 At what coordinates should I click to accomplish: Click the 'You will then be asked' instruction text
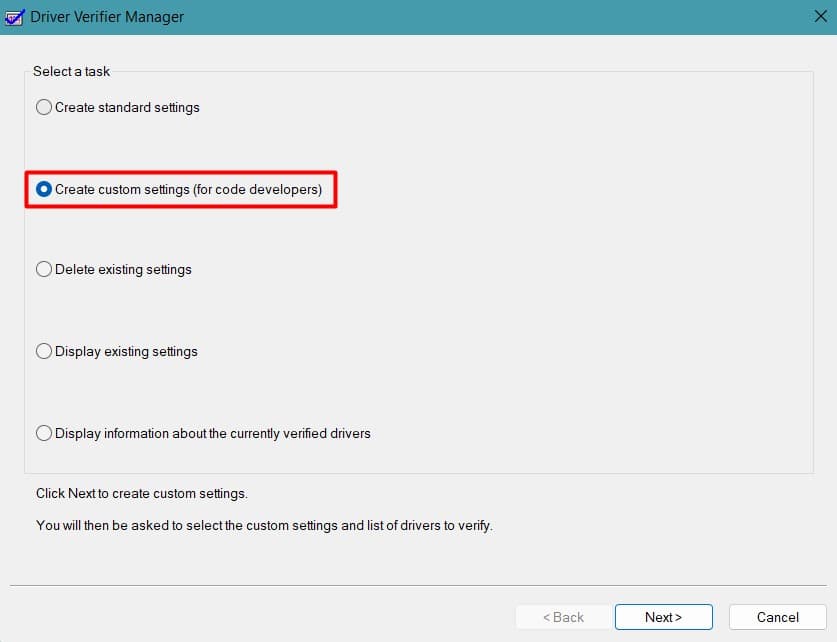pos(264,526)
